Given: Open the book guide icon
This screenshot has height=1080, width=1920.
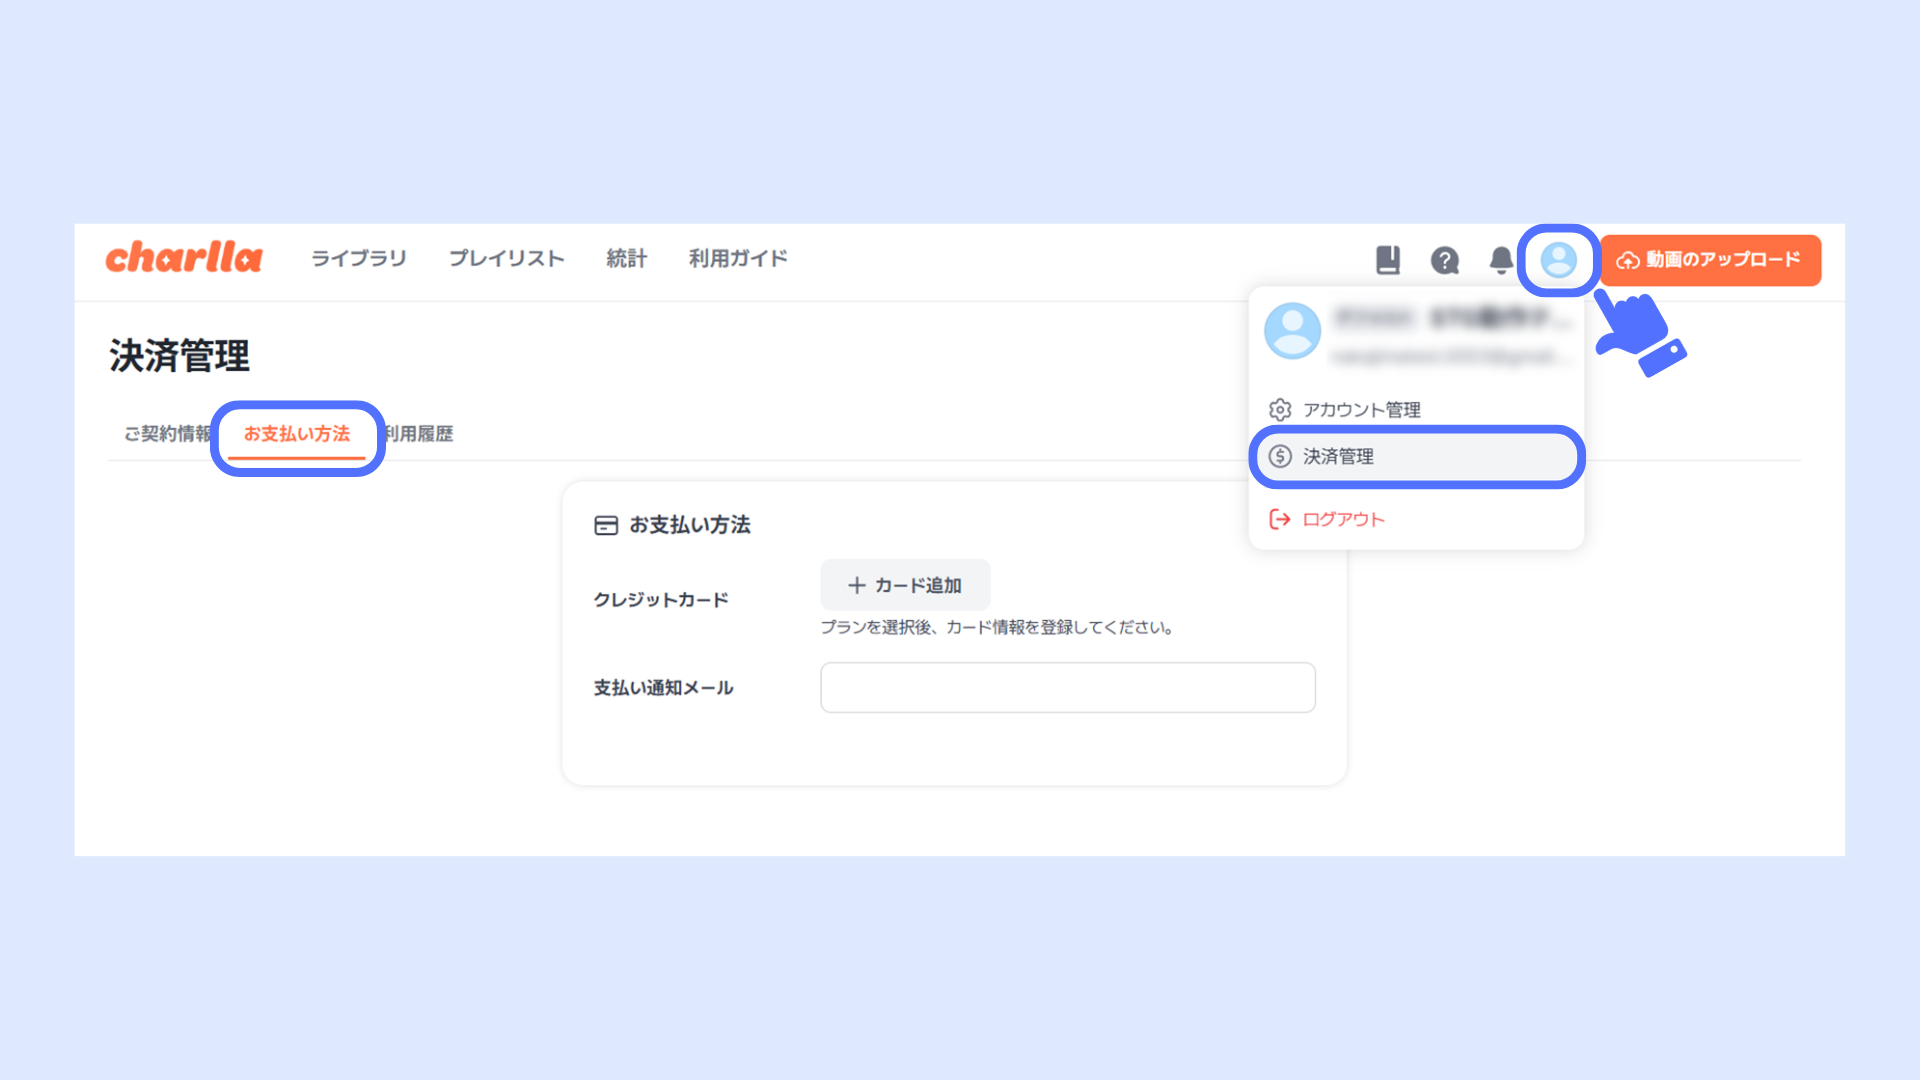Looking at the screenshot, I should coord(1387,260).
